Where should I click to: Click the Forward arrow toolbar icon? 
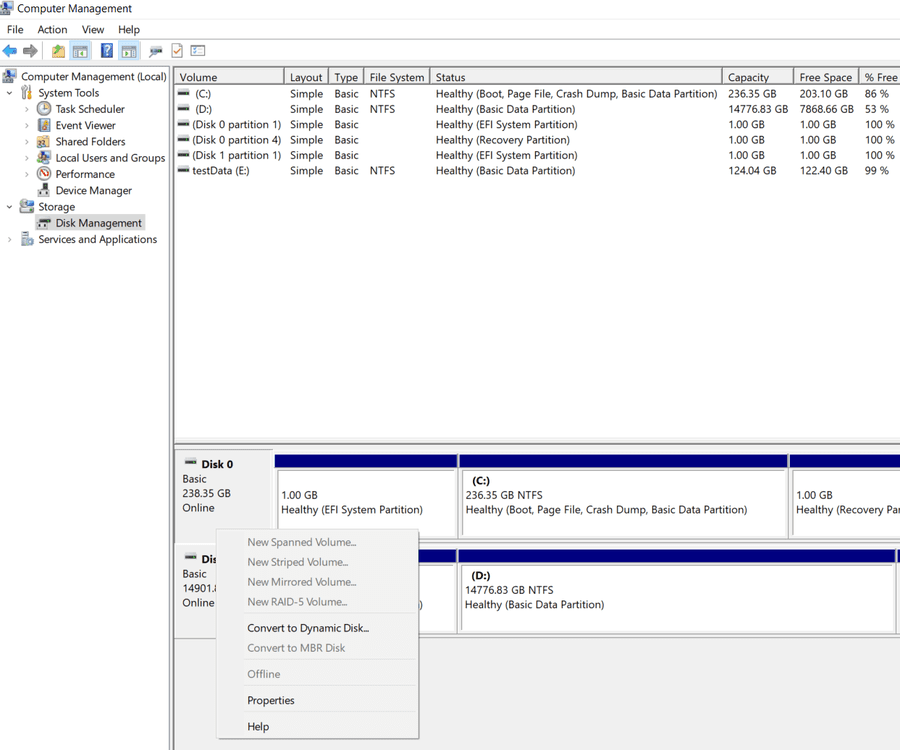point(30,51)
